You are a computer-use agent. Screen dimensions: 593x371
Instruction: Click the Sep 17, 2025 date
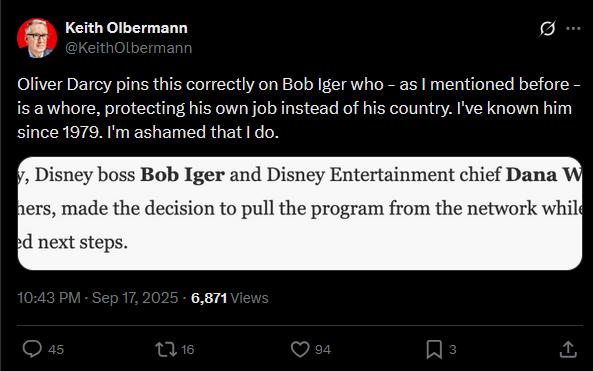[135, 298]
